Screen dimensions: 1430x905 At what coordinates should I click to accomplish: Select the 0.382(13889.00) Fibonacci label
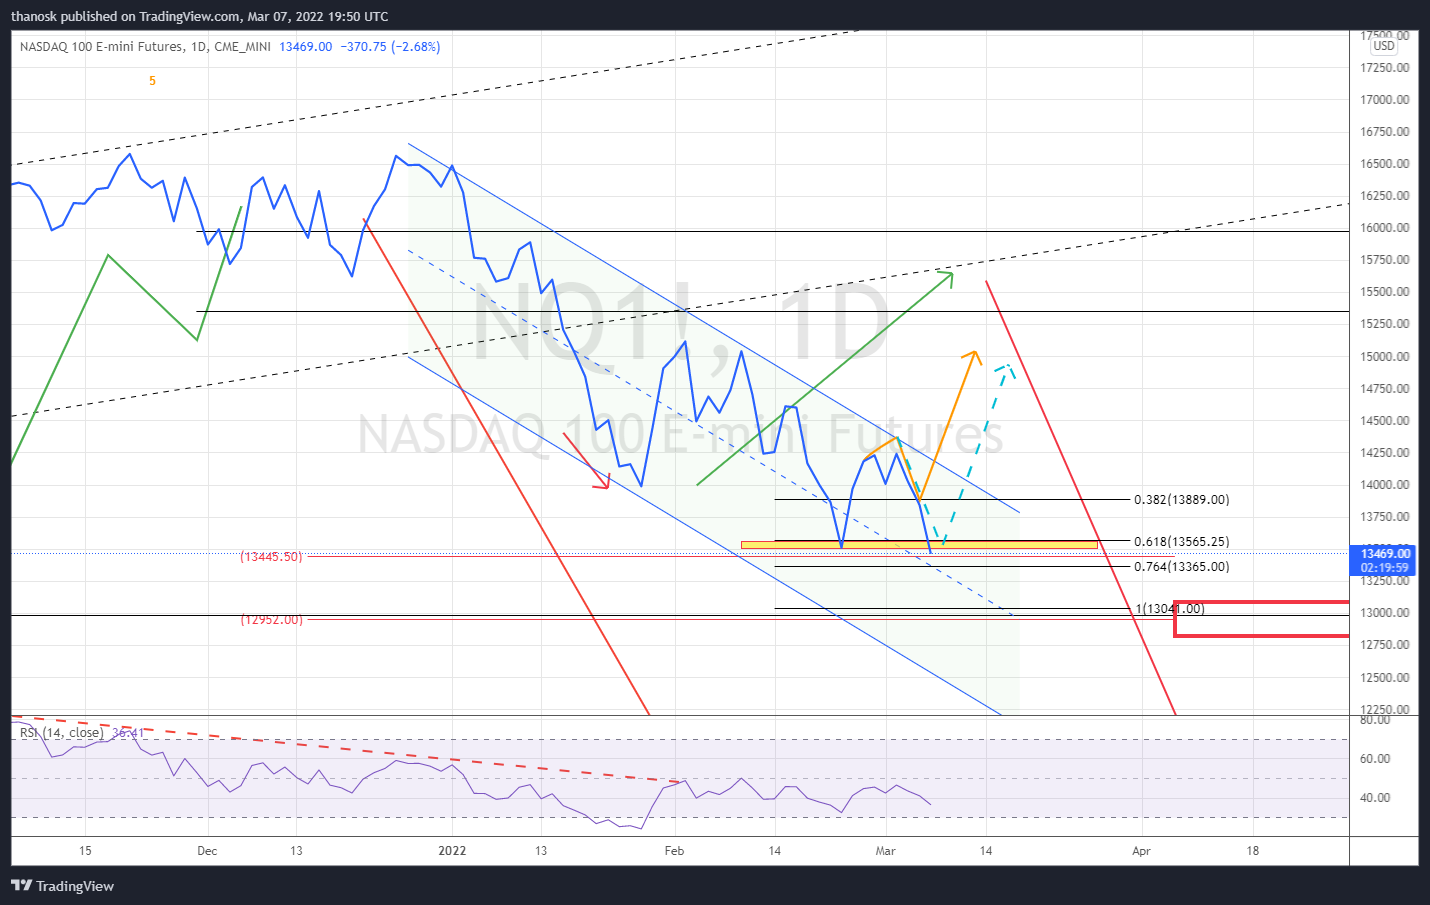pos(1181,500)
